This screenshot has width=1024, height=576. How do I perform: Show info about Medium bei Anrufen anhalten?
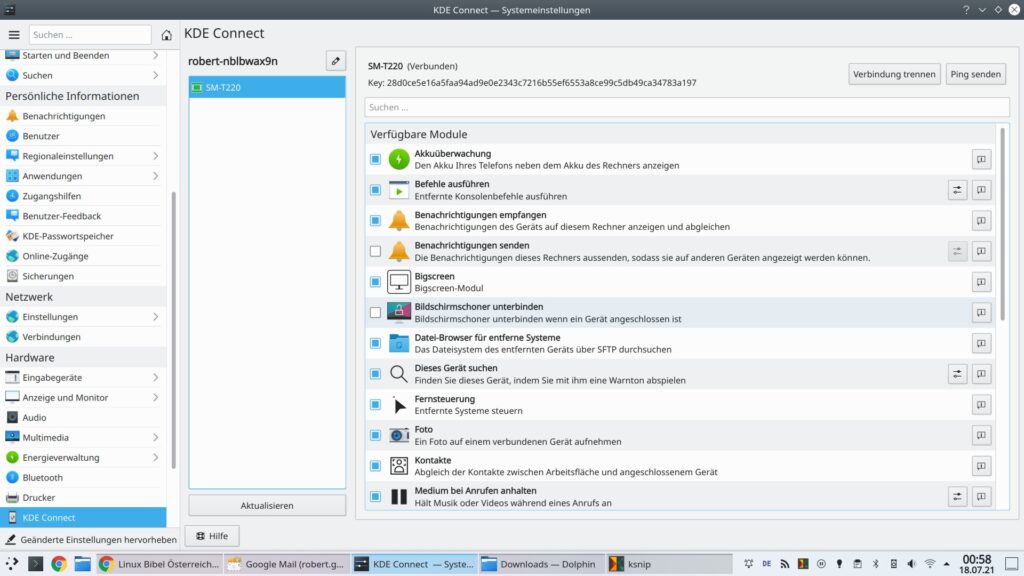pos(981,497)
